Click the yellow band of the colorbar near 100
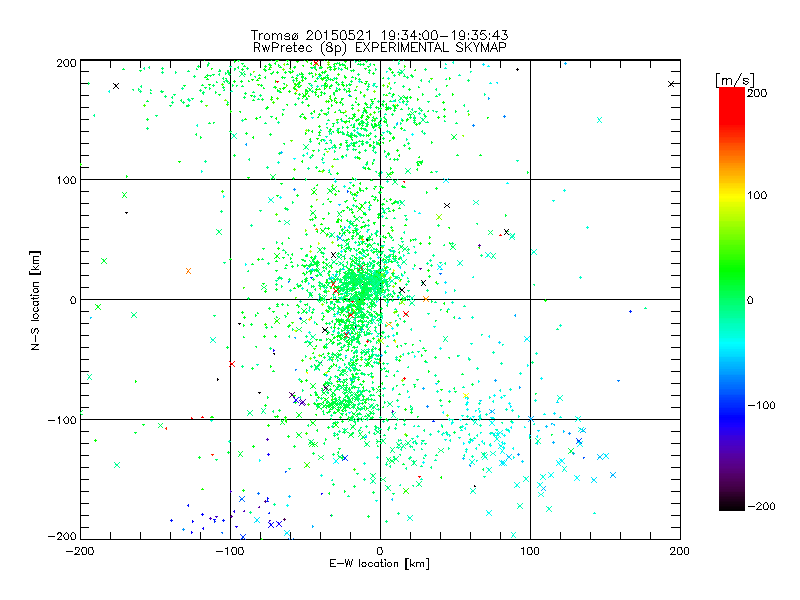This screenshot has width=800, height=600. [732, 195]
